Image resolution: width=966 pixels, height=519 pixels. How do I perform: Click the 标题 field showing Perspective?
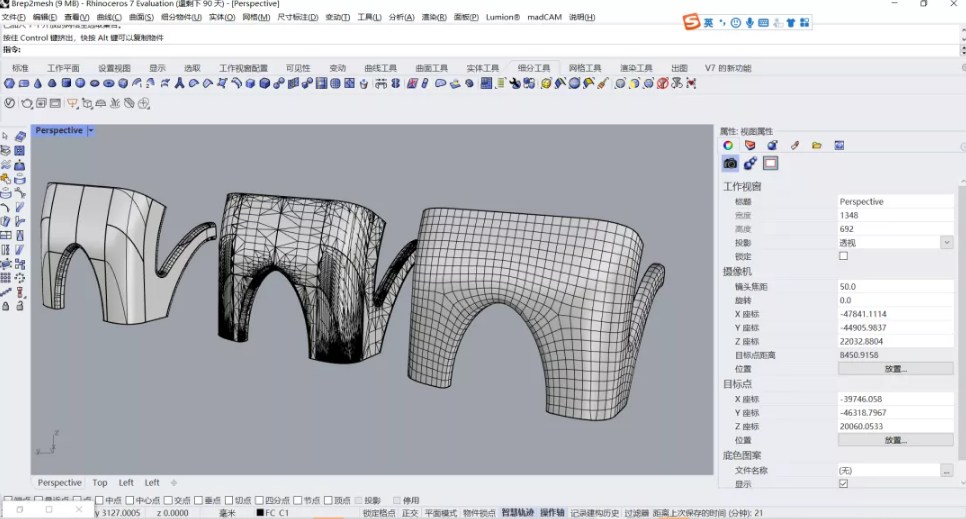[895, 202]
